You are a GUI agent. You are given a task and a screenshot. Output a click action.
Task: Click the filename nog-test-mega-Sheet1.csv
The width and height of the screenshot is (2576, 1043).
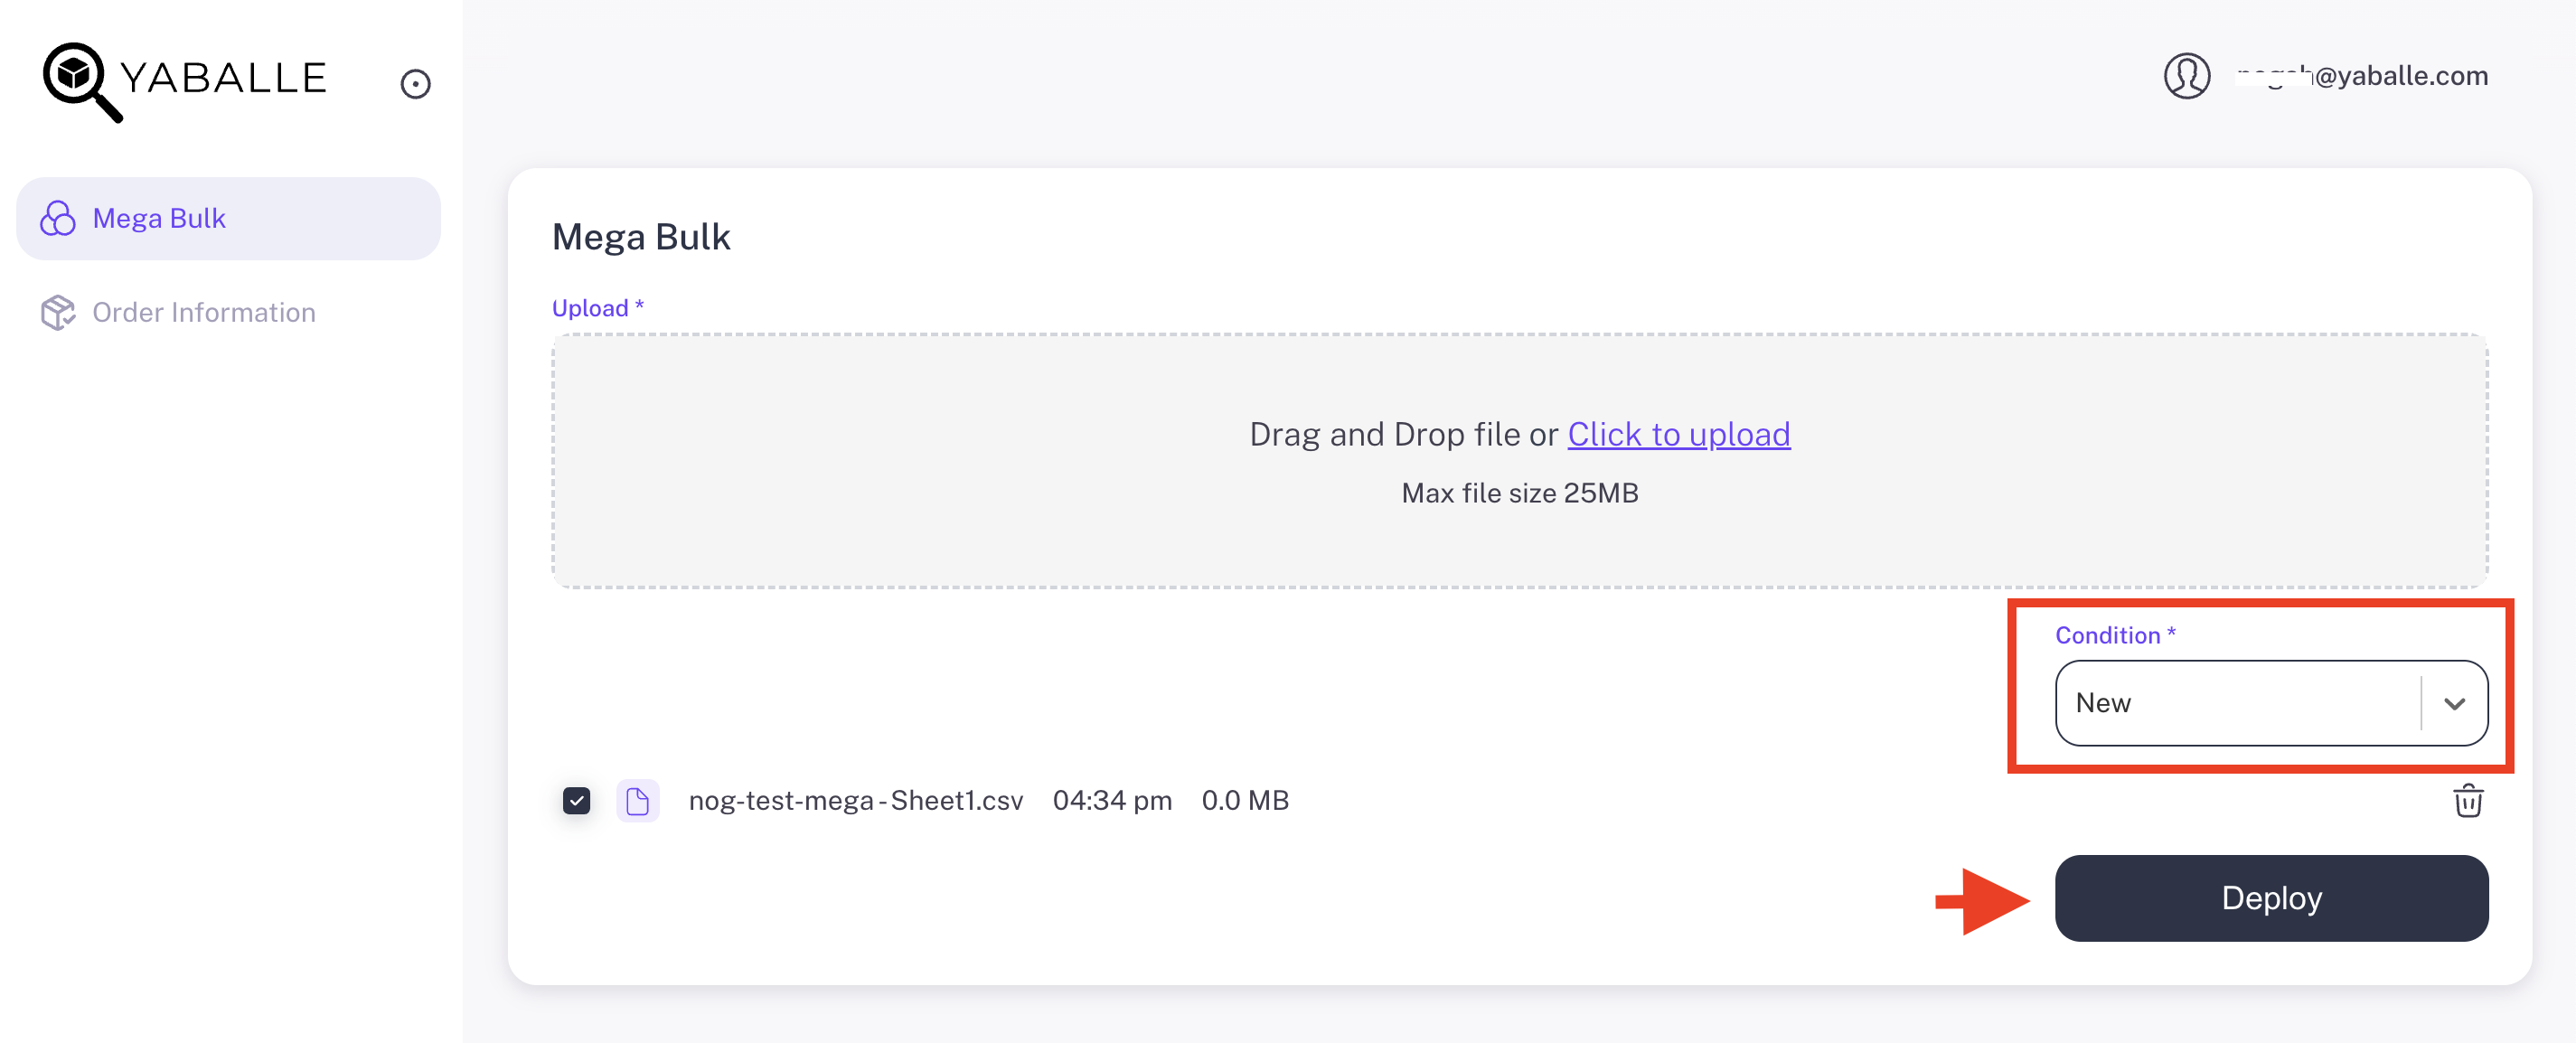point(856,800)
